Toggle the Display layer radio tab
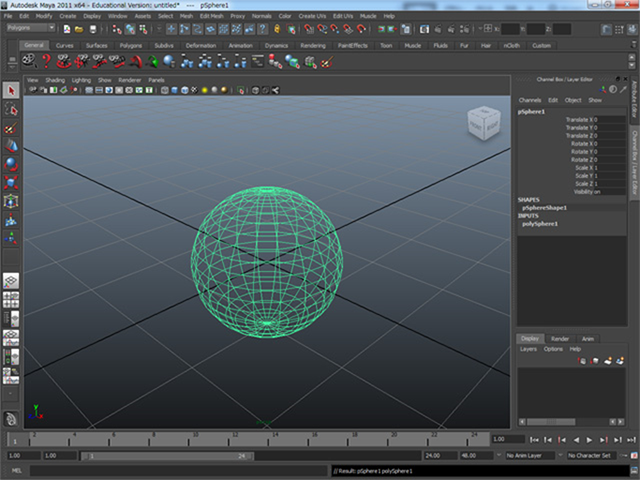The image size is (640, 480). coord(530,338)
